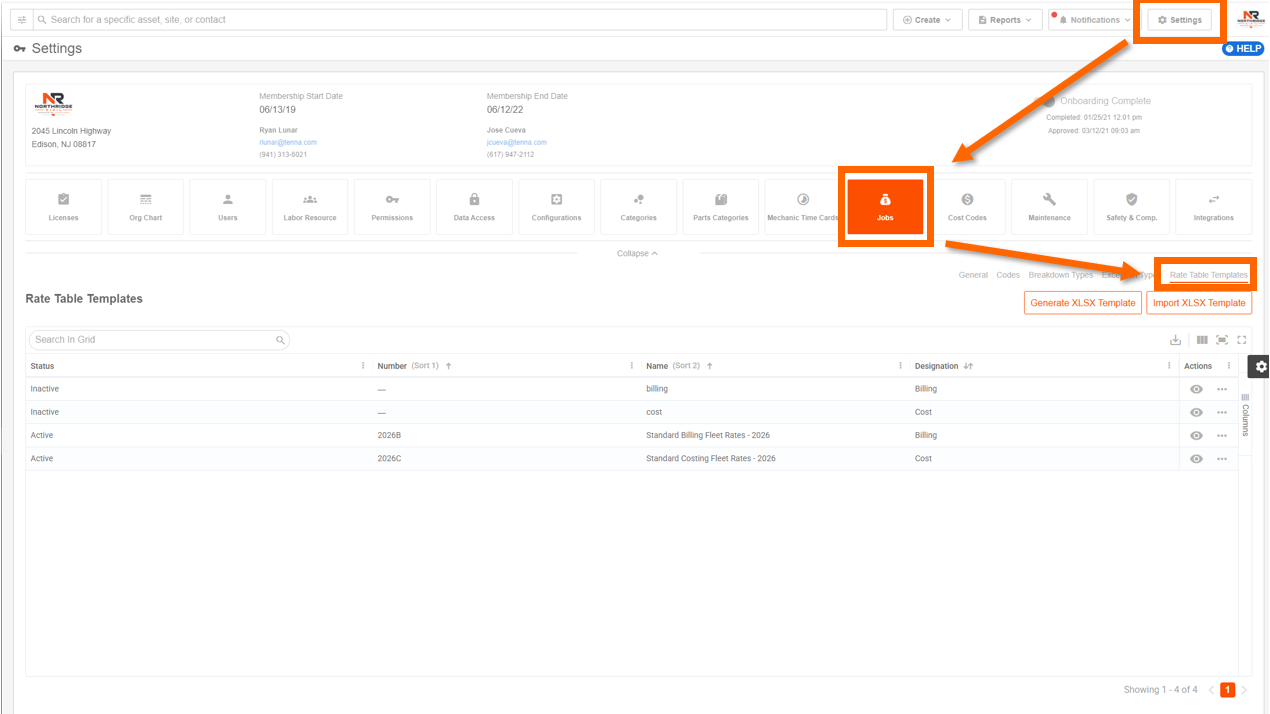This screenshot has width=1270, height=714.
Task: Click the global asset search field
Action: tap(460, 20)
